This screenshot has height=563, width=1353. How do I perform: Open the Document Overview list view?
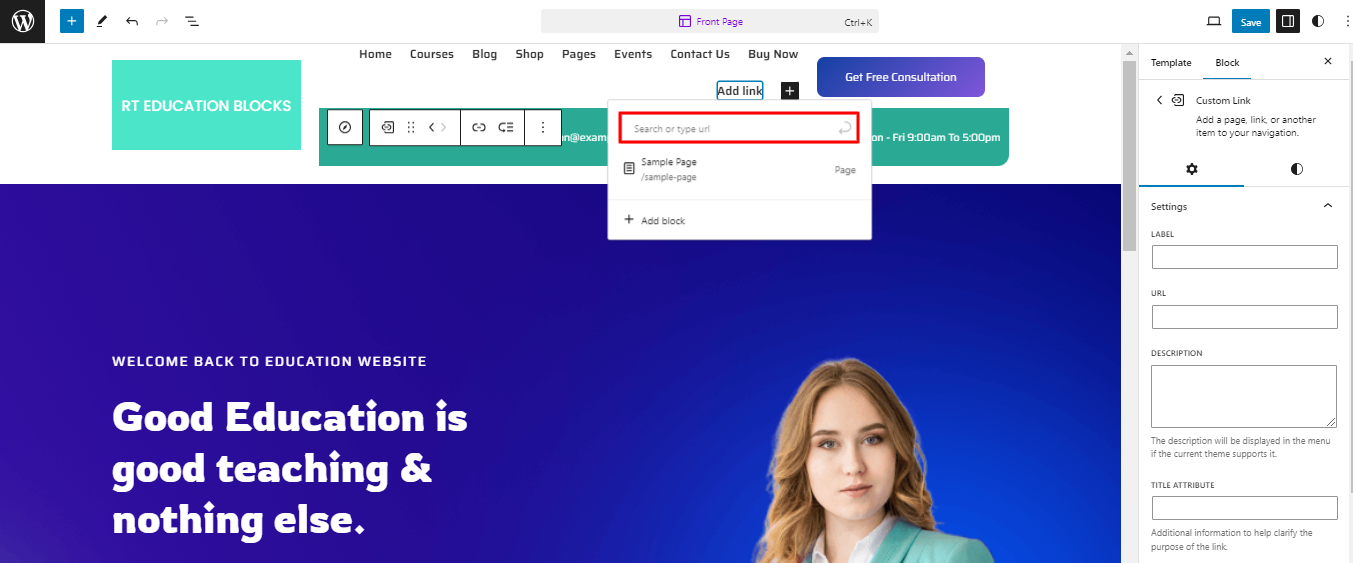[192, 21]
